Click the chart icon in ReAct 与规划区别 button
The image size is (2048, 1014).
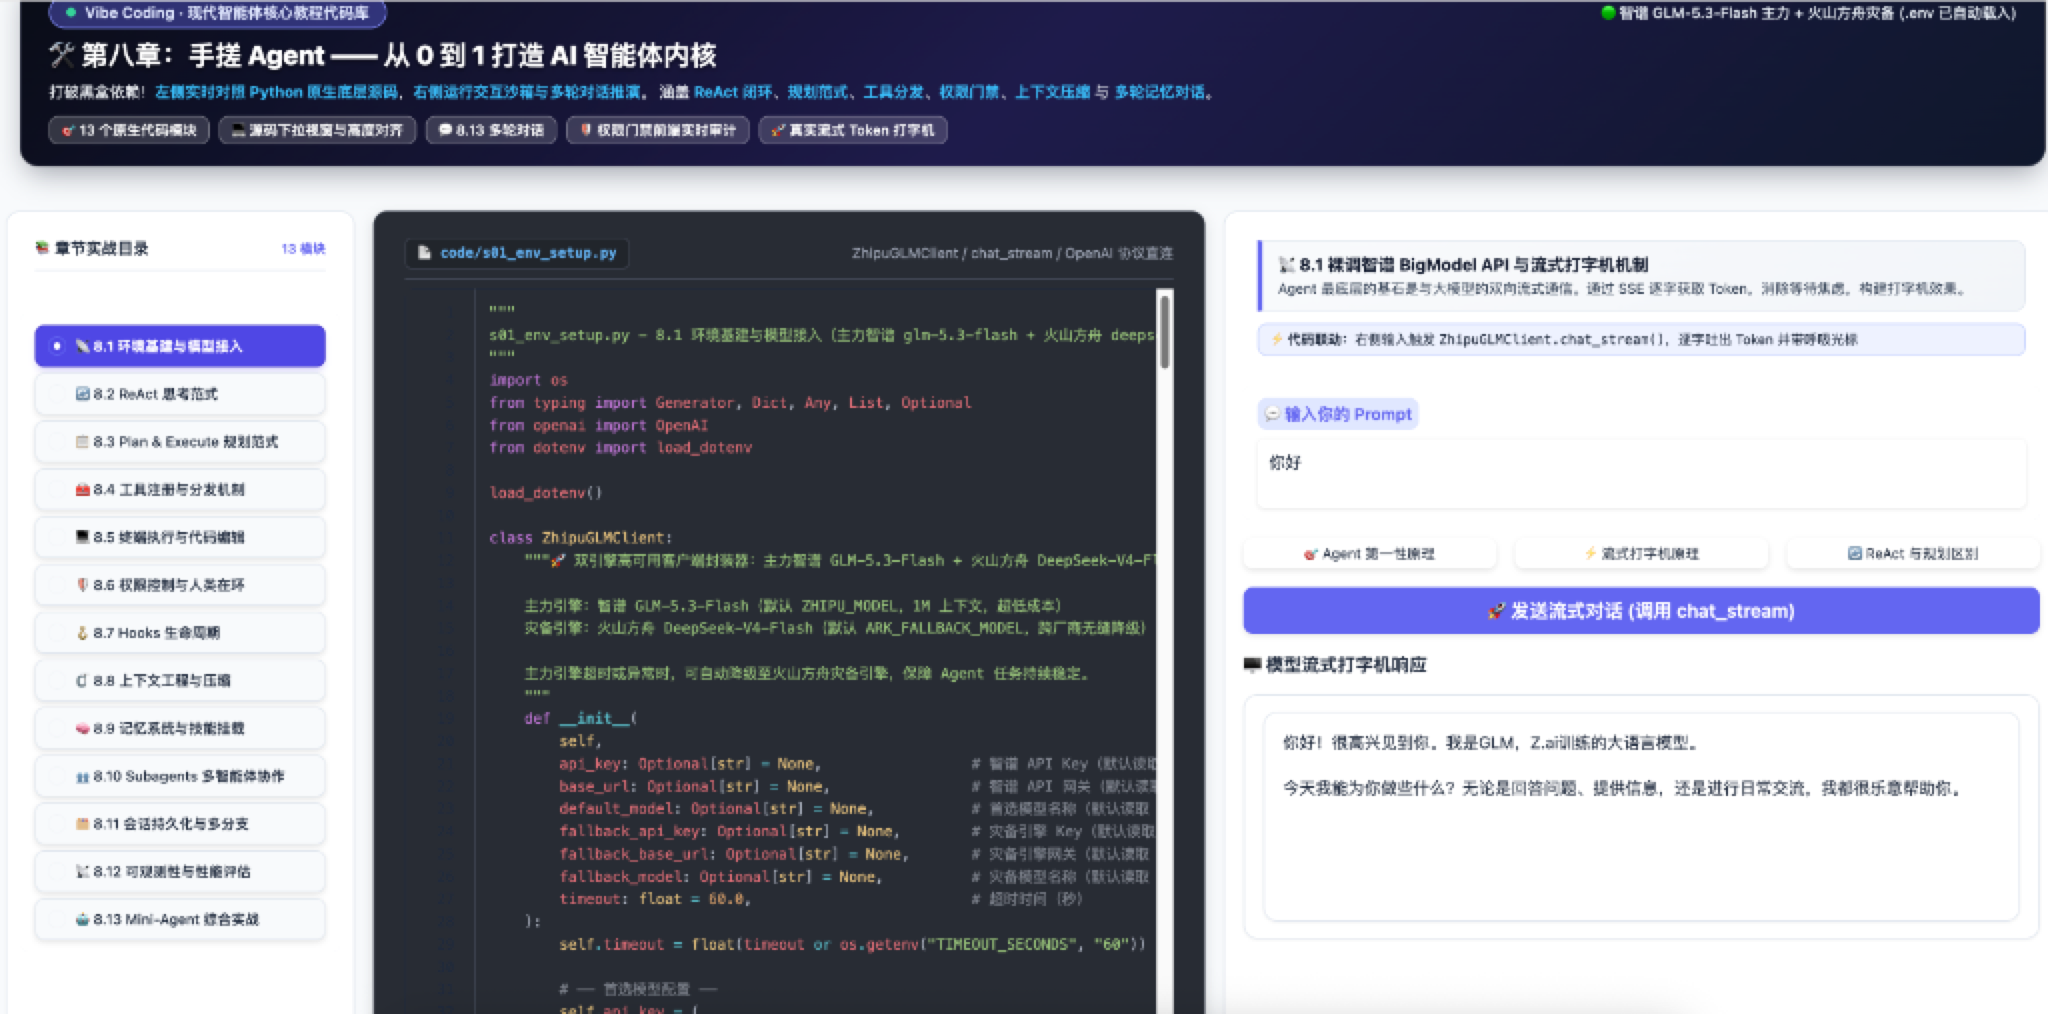(1854, 554)
